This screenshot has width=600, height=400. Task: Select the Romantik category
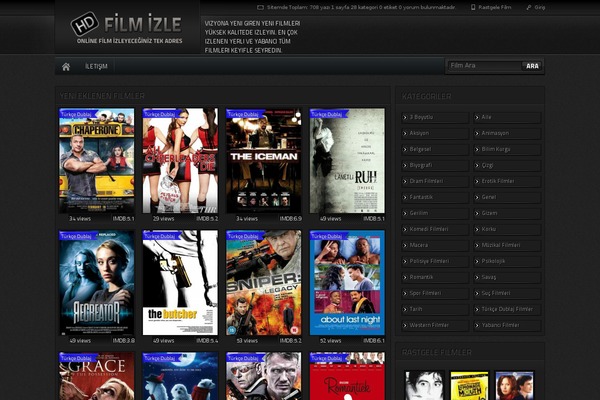435,277
